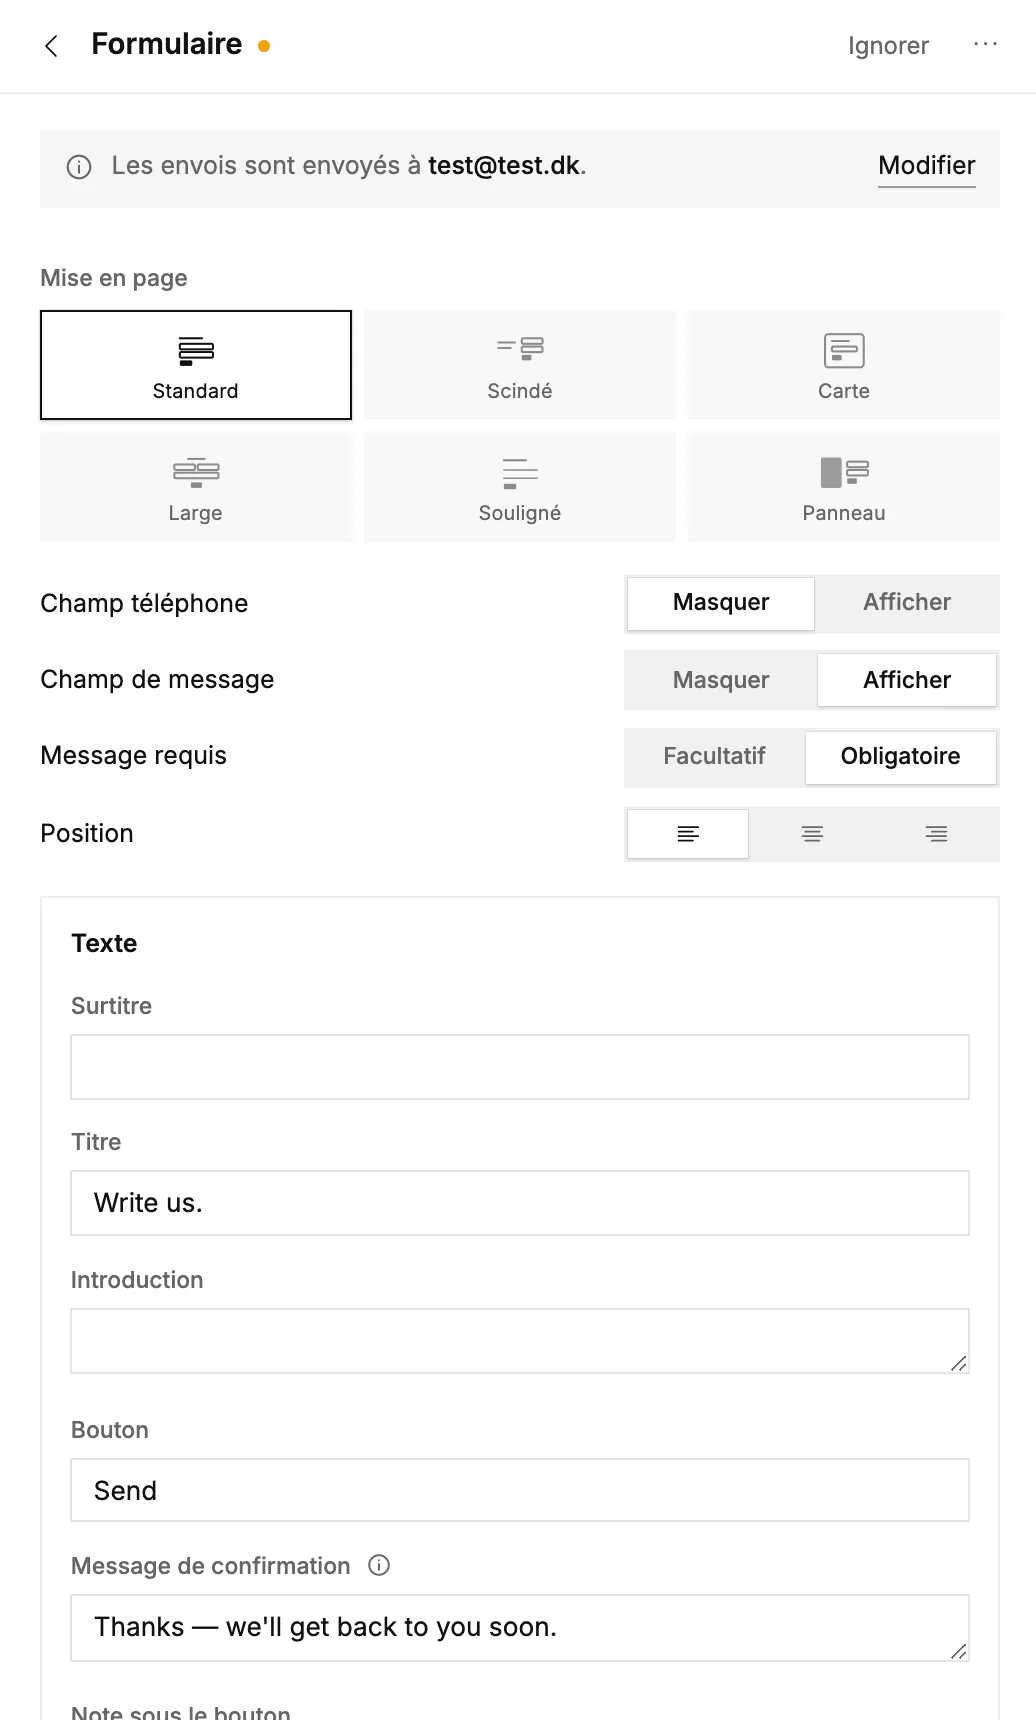Viewport: 1036px width, 1720px height.
Task: Choose the Scindé layout
Action: [520, 365]
